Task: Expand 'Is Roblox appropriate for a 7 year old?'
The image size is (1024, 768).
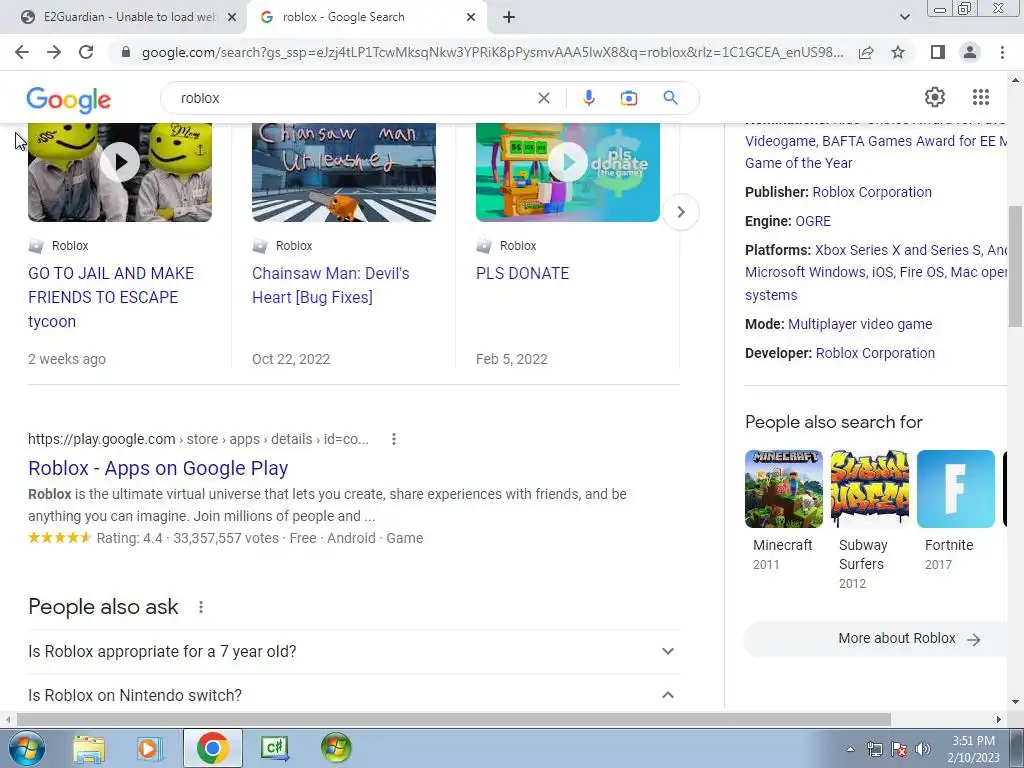Action: (354, 651)
